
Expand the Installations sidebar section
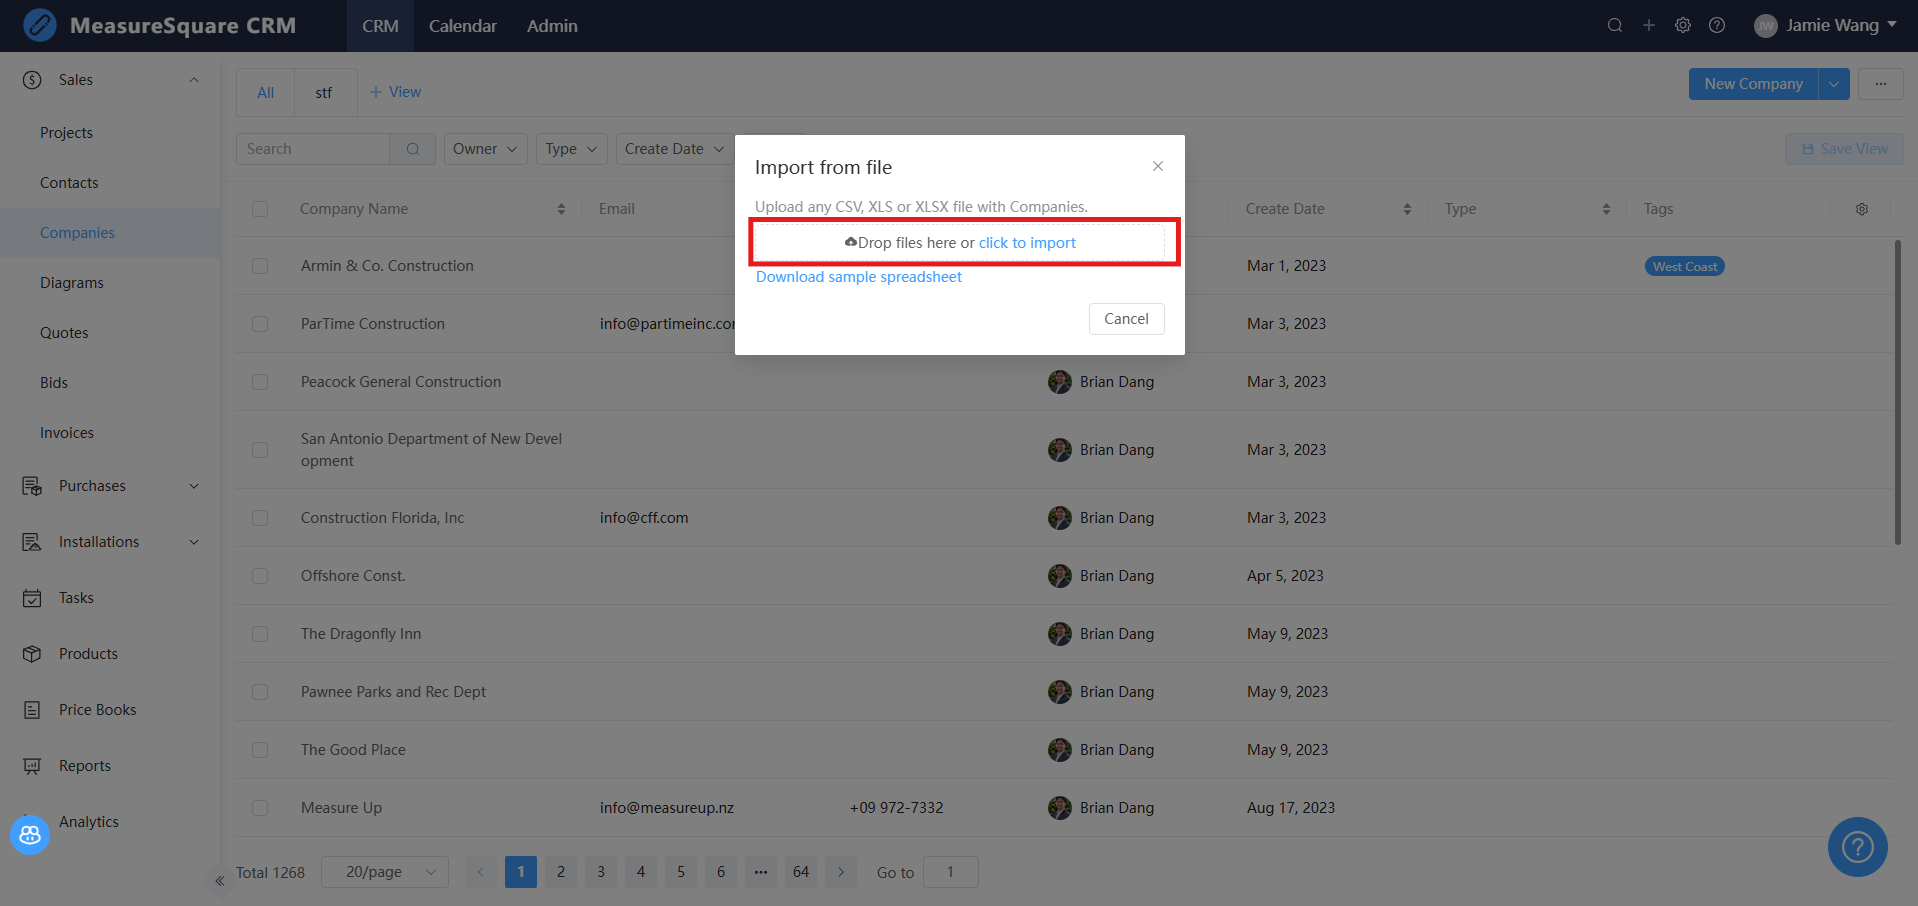[x=194, y=542]
